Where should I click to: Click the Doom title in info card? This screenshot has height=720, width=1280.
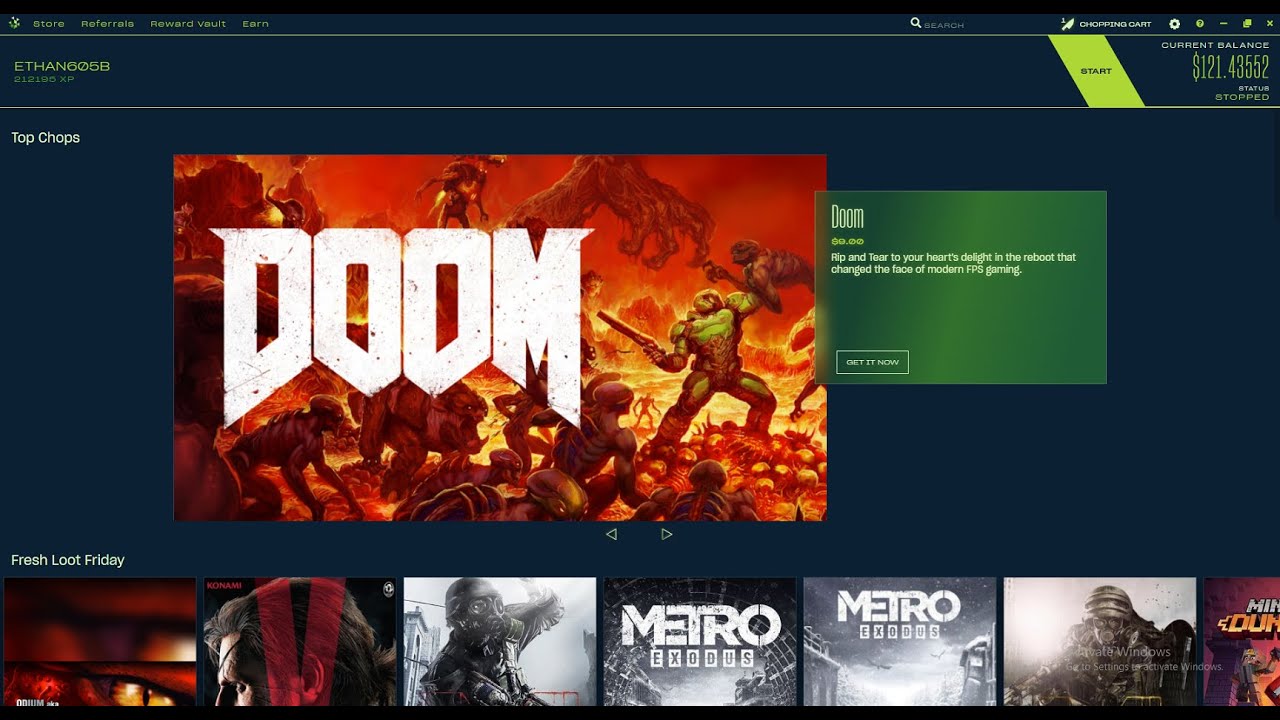coord(847,217)
